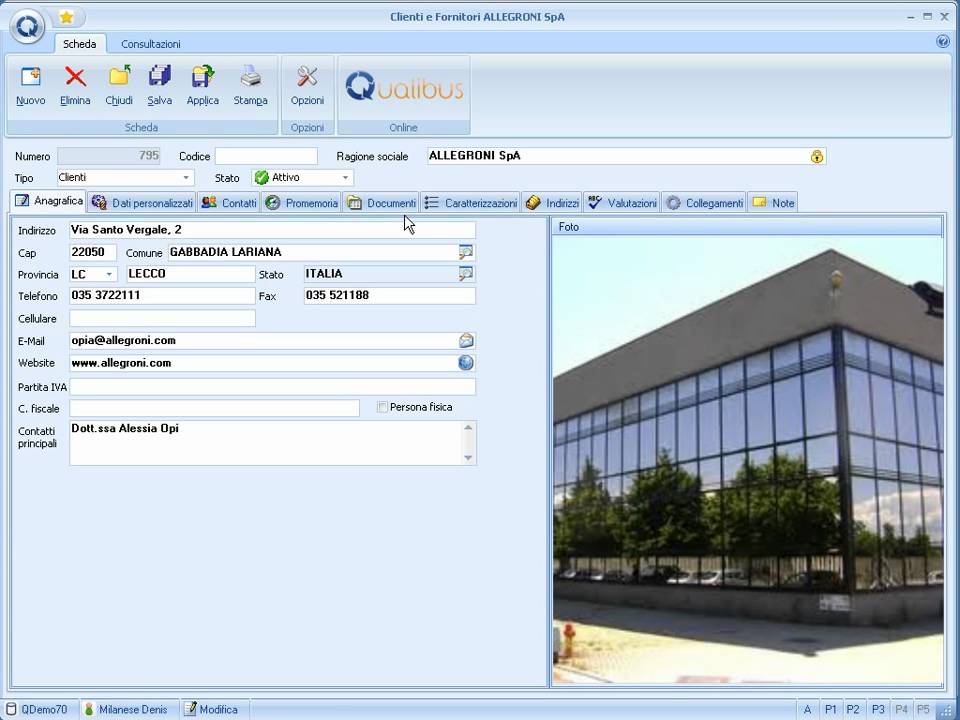Click the Partita IVA field

[272, 387]
